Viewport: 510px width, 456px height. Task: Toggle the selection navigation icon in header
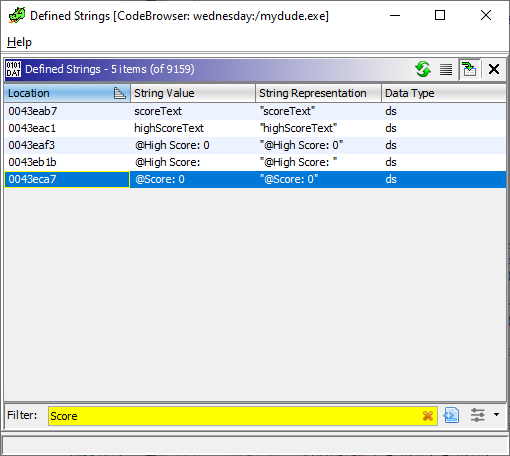pos(469,69)
